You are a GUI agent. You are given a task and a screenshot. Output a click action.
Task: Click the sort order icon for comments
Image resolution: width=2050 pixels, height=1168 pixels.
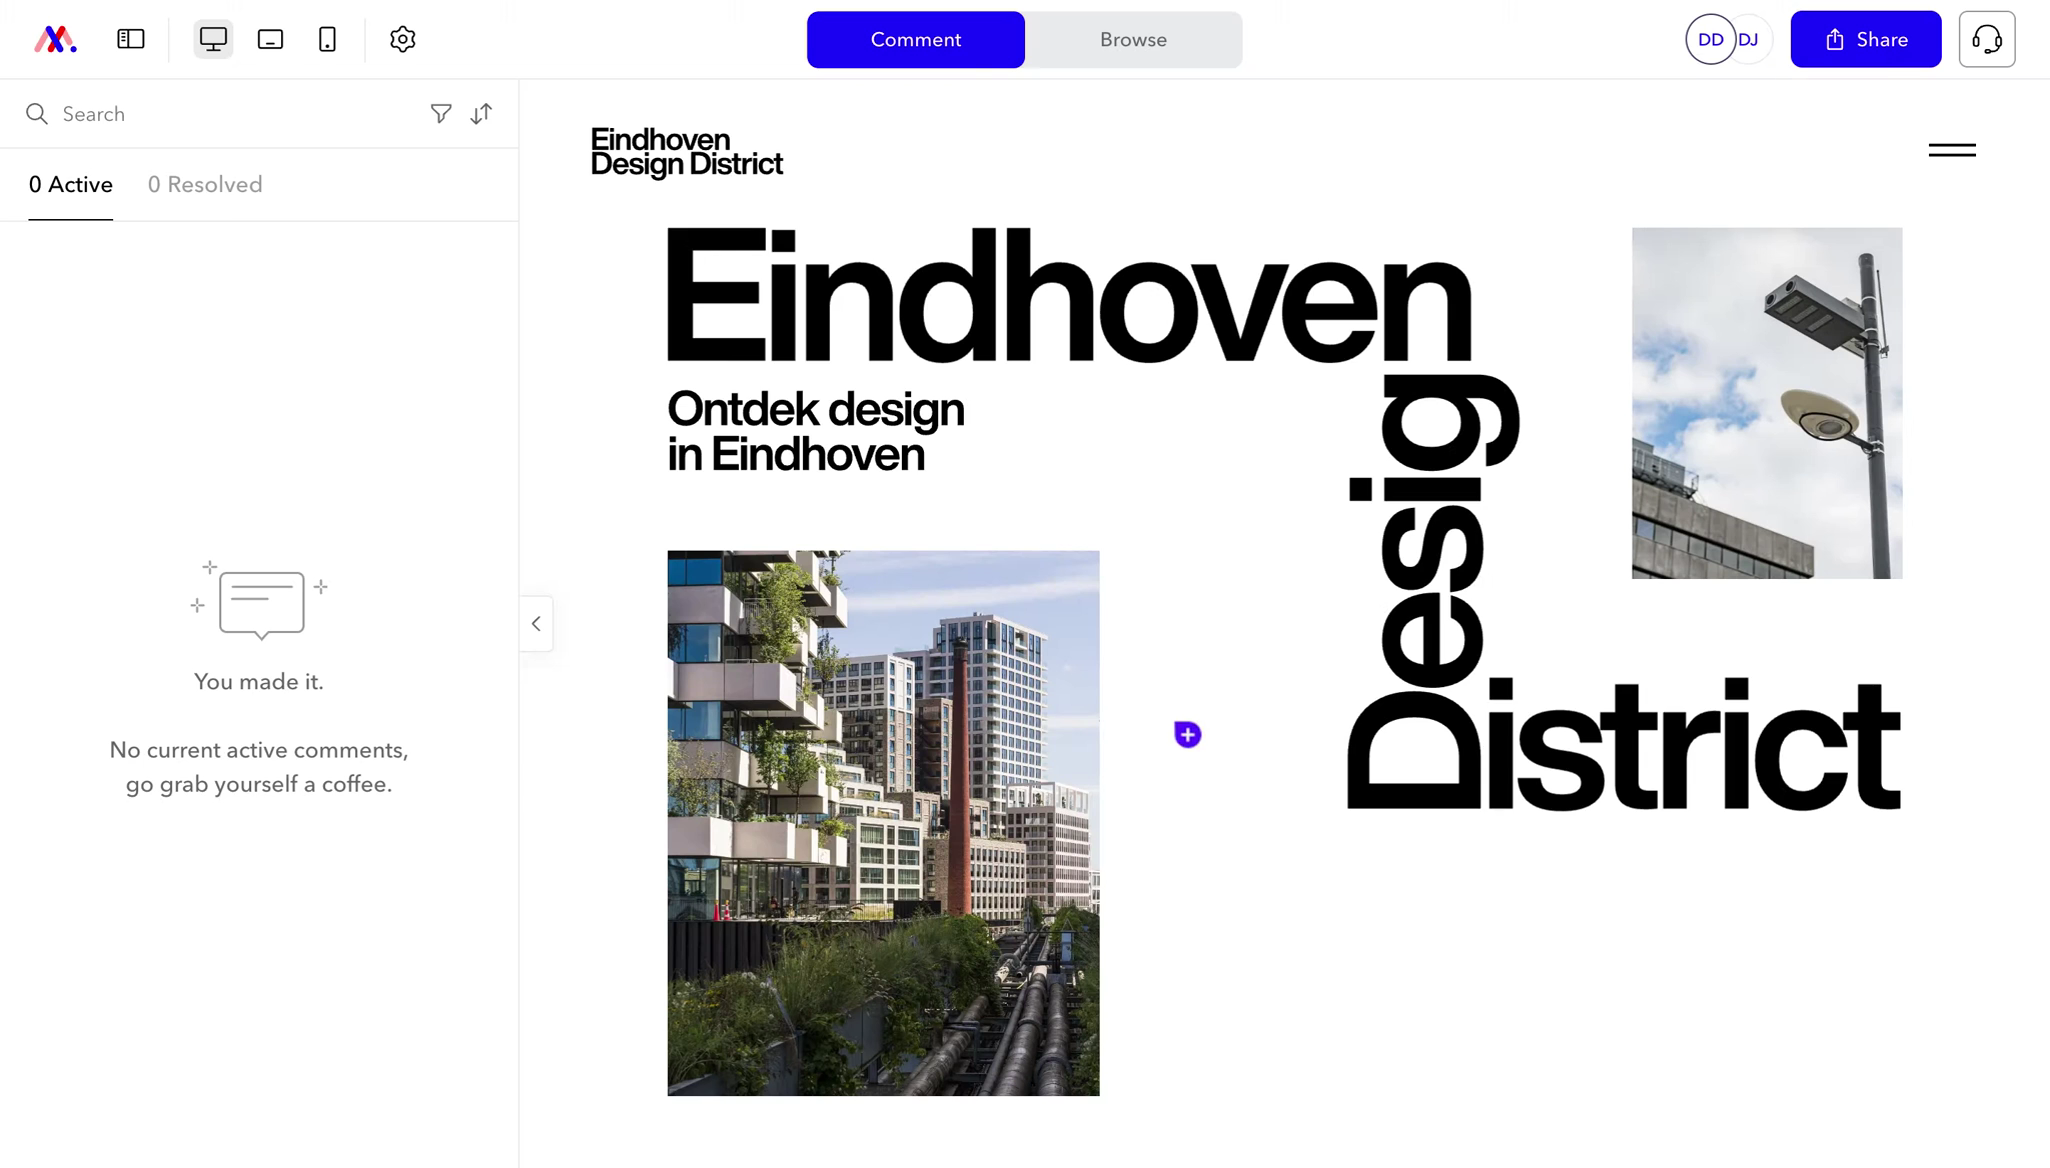coord(482,113)
